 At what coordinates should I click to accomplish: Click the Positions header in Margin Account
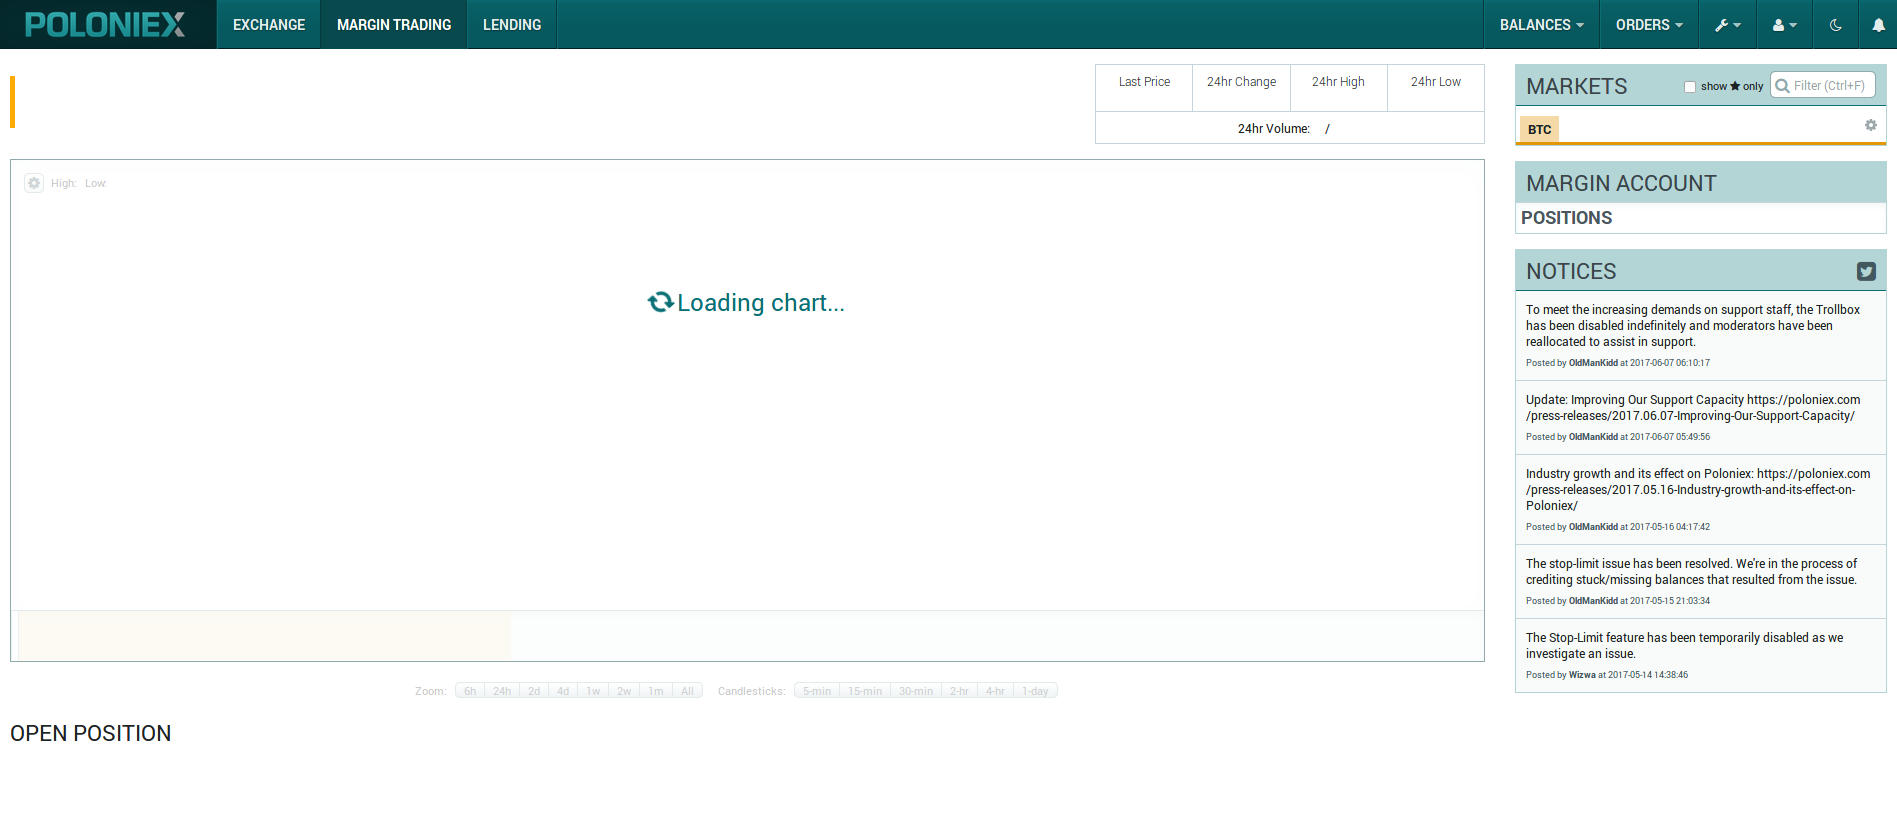pyautogui.click(x=1566, y=218)
